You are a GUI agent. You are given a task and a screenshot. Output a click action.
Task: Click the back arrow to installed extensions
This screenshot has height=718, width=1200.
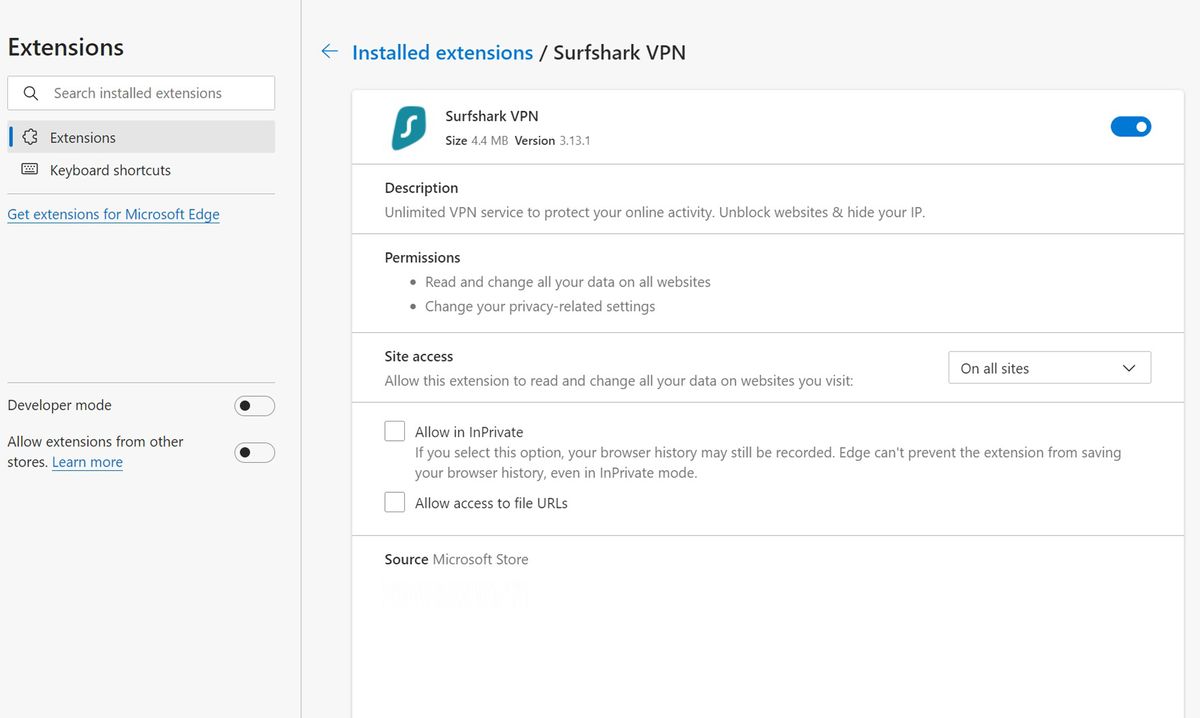[x=330, y=52]
